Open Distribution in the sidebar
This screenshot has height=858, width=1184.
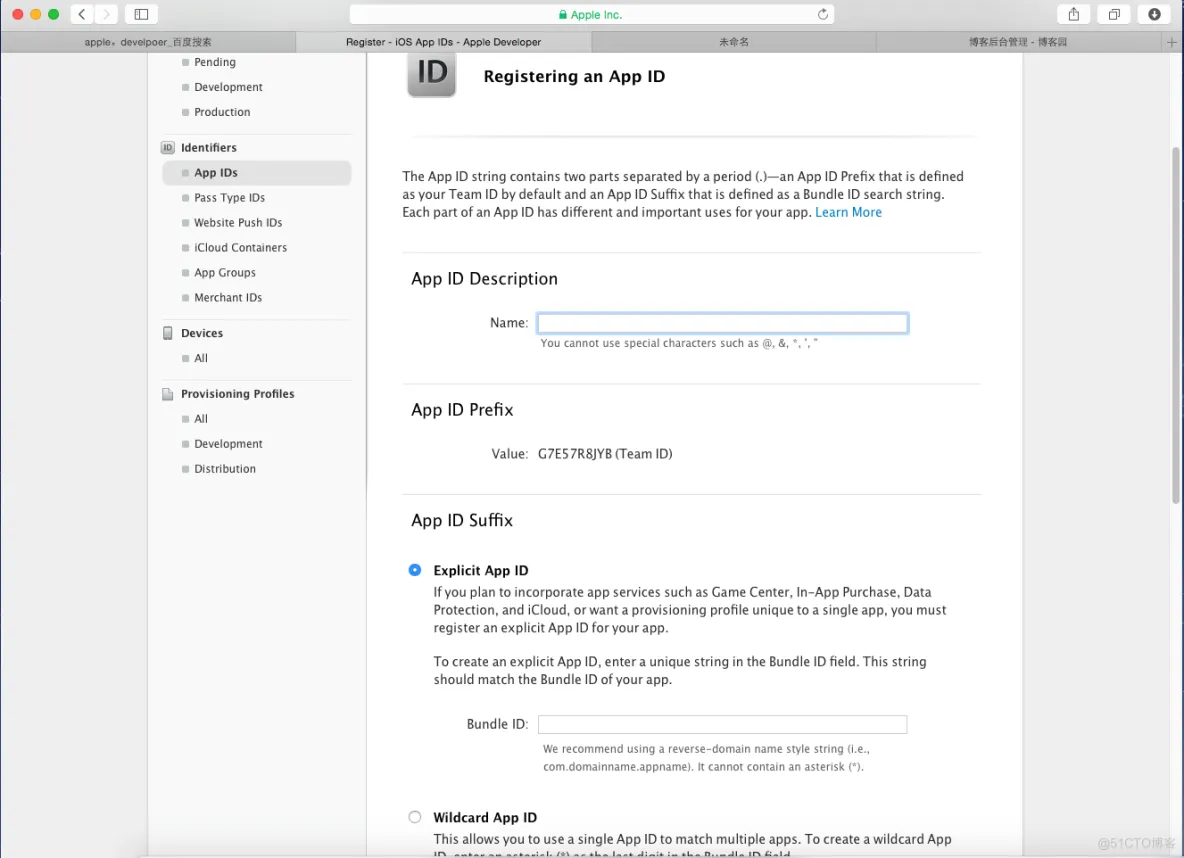225,468
